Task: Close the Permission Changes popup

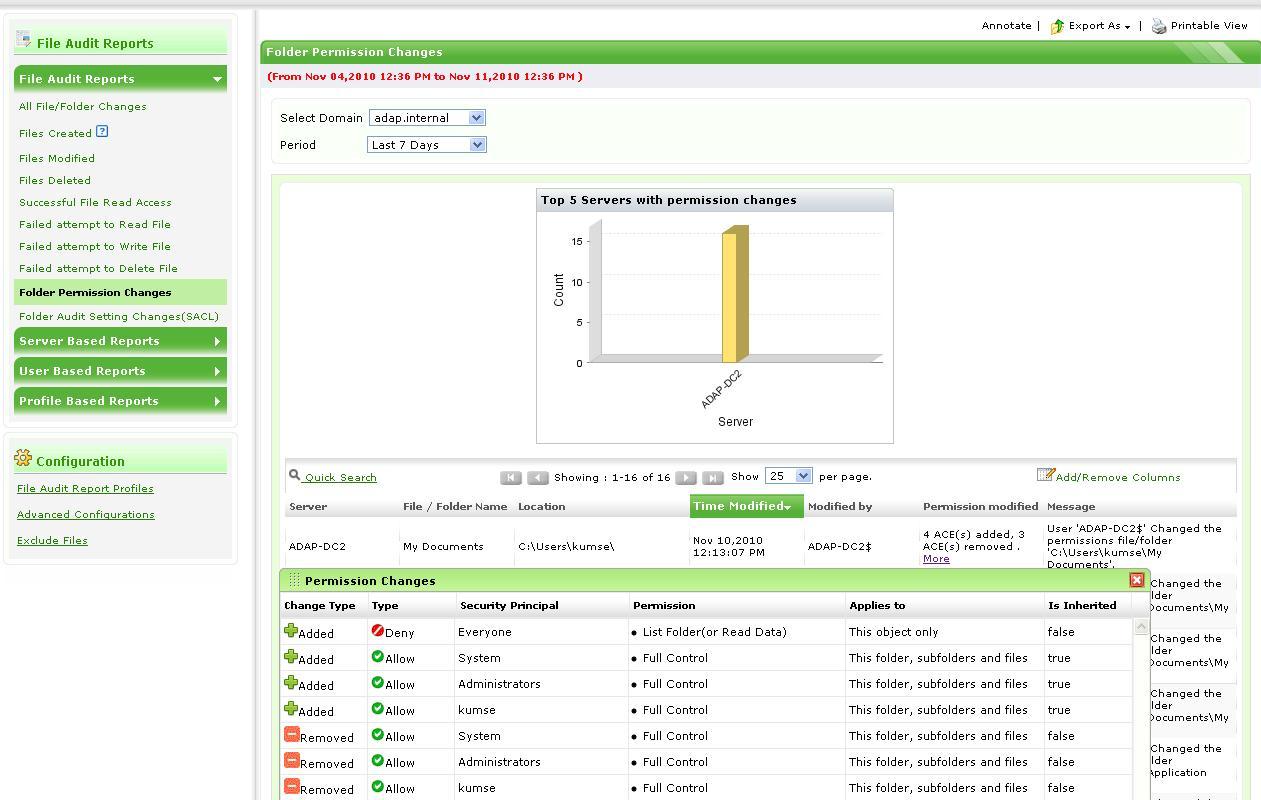Action: pos(1136,580)
